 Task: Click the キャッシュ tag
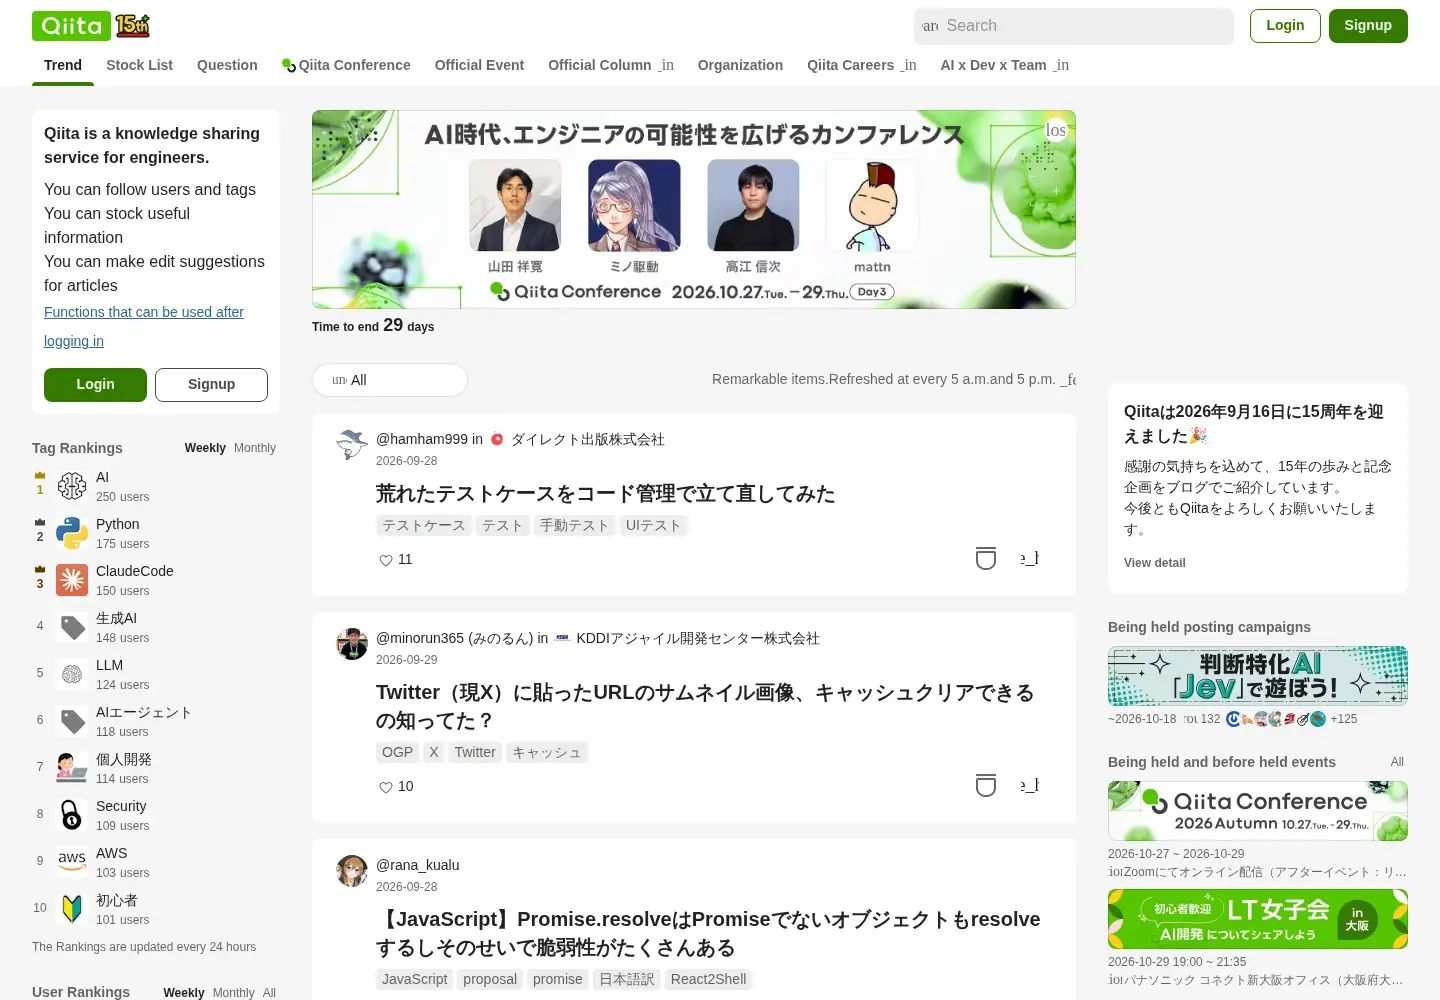pos(547,753)
